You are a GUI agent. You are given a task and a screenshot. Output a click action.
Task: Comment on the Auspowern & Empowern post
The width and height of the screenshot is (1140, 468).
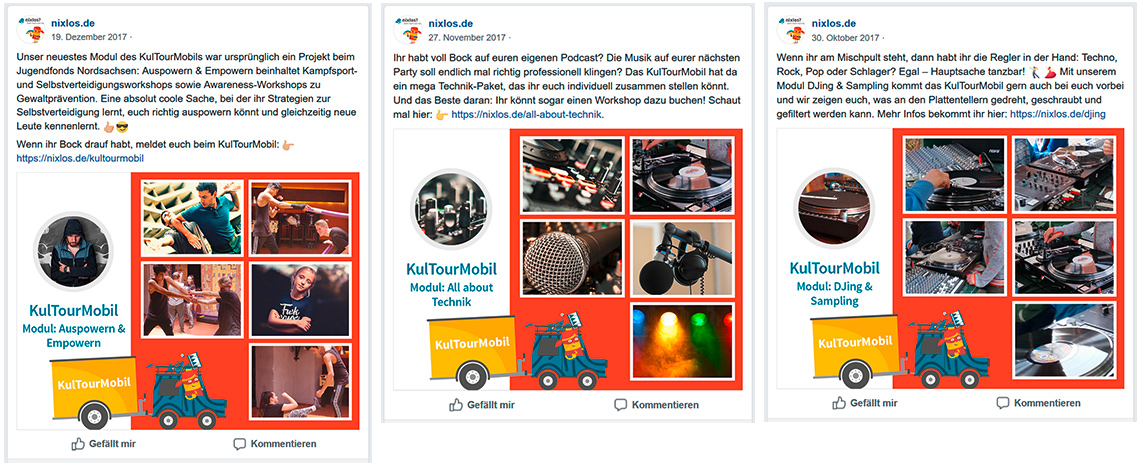pyautogui.click(x=275, y=444)
